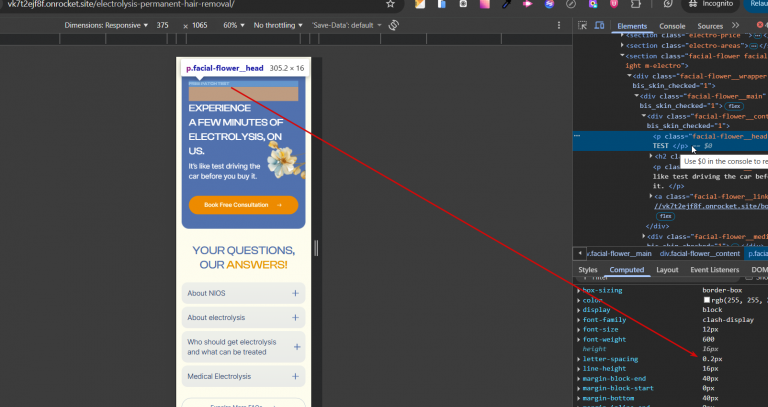This screenshot has height=407, width=768.
Task: Switch to the Sources tab
Action: (x=710, y=26)
